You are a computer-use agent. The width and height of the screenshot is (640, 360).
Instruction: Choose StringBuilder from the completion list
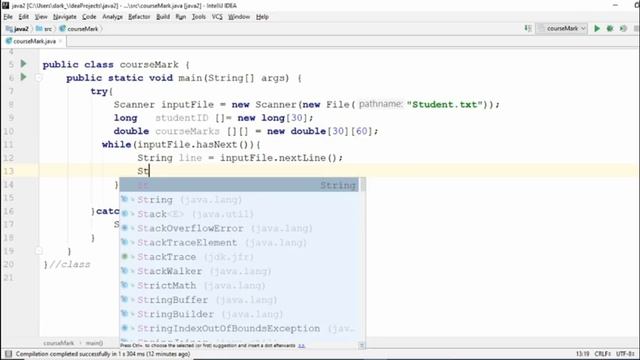point(239,314)
